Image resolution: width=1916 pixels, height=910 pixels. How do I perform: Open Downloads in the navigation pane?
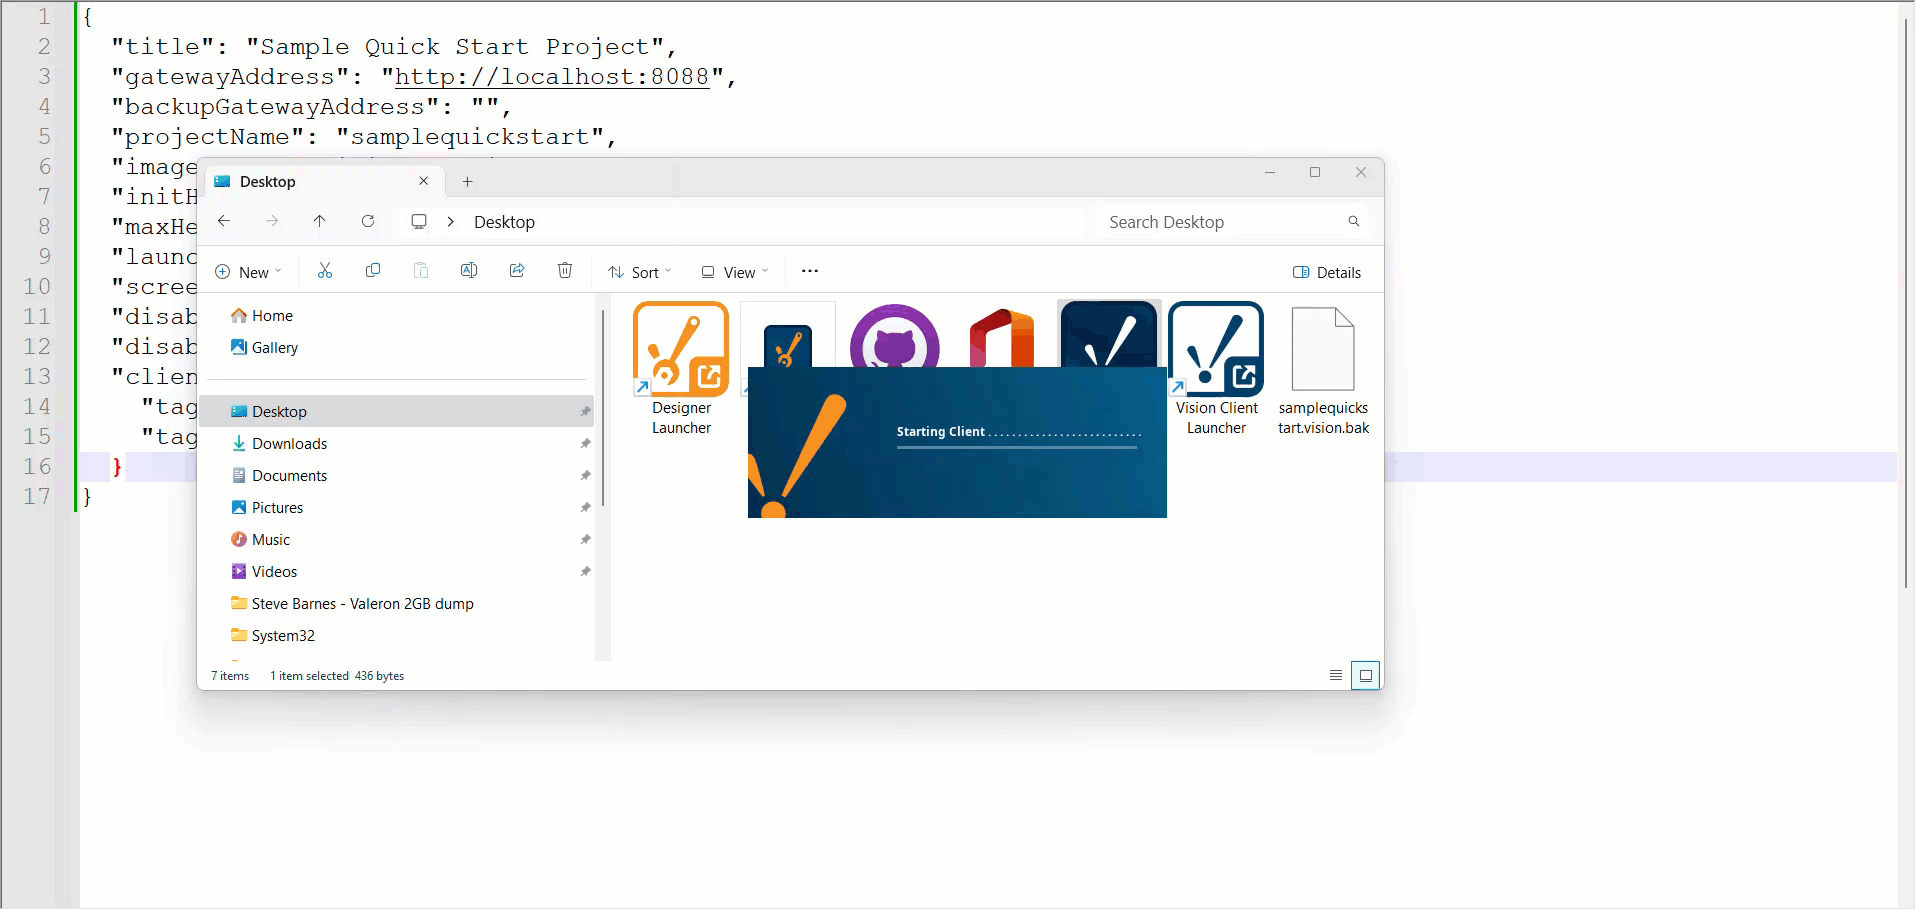(x=289, y=444)
